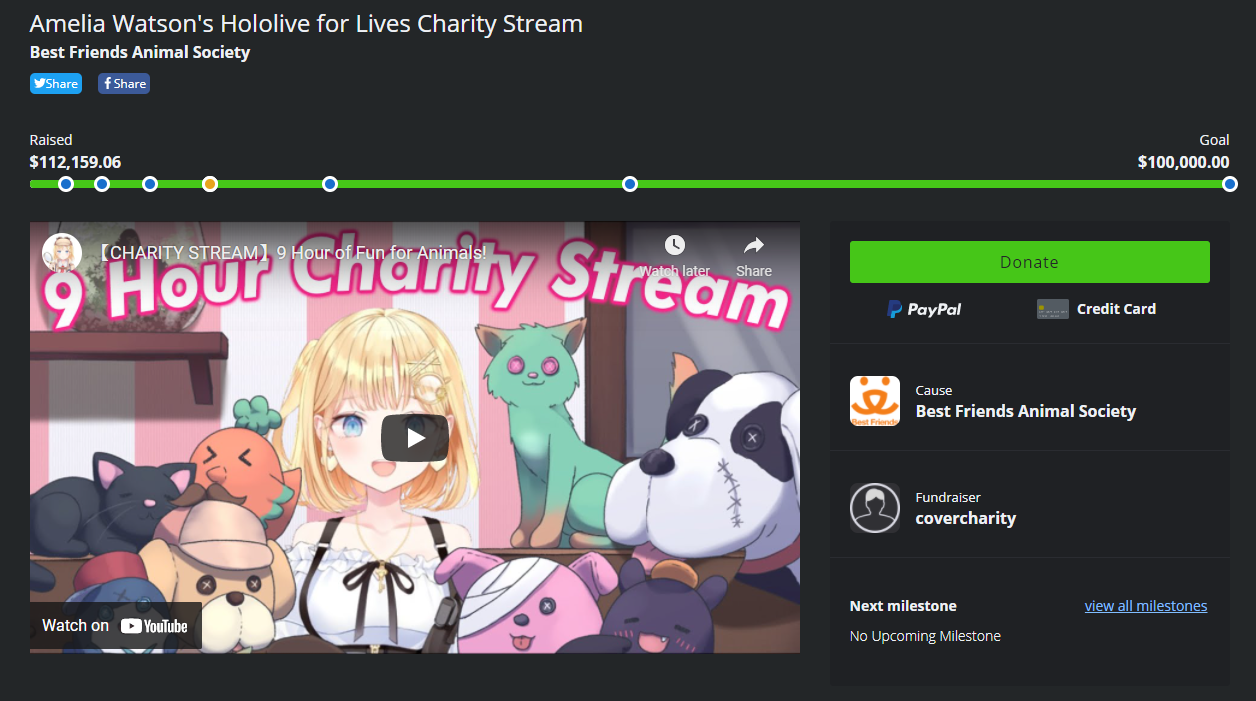1256x701 pixels.
Task: Click the milestone marker near the bar's middle
Action: (630, 184)
